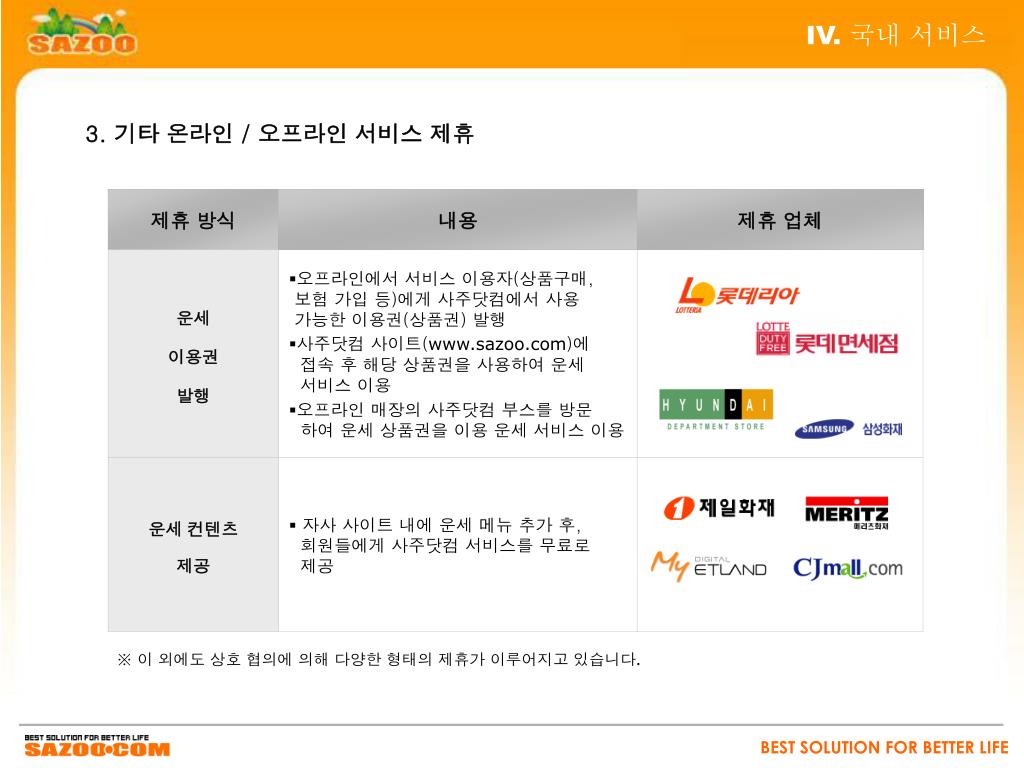Click the bullet starting '오프라인 매장의 사주닷컴 부스'
The image size is (1024, 768).
click(456, 420)
